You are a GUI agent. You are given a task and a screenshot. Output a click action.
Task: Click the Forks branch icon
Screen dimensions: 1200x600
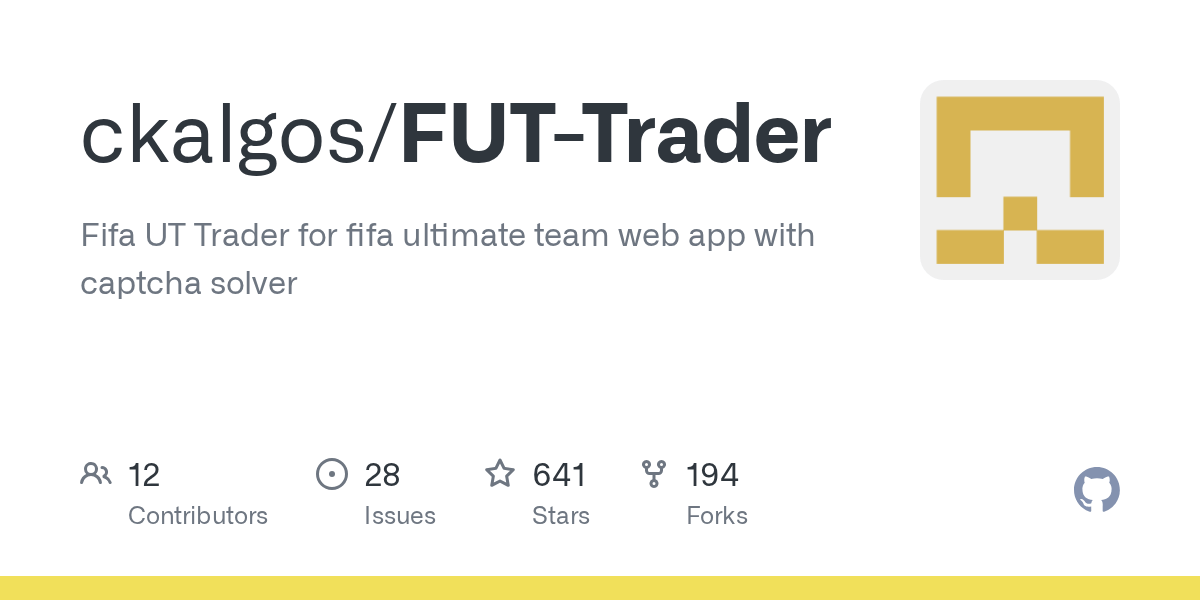pyautogui.click(x=654, y=474)
